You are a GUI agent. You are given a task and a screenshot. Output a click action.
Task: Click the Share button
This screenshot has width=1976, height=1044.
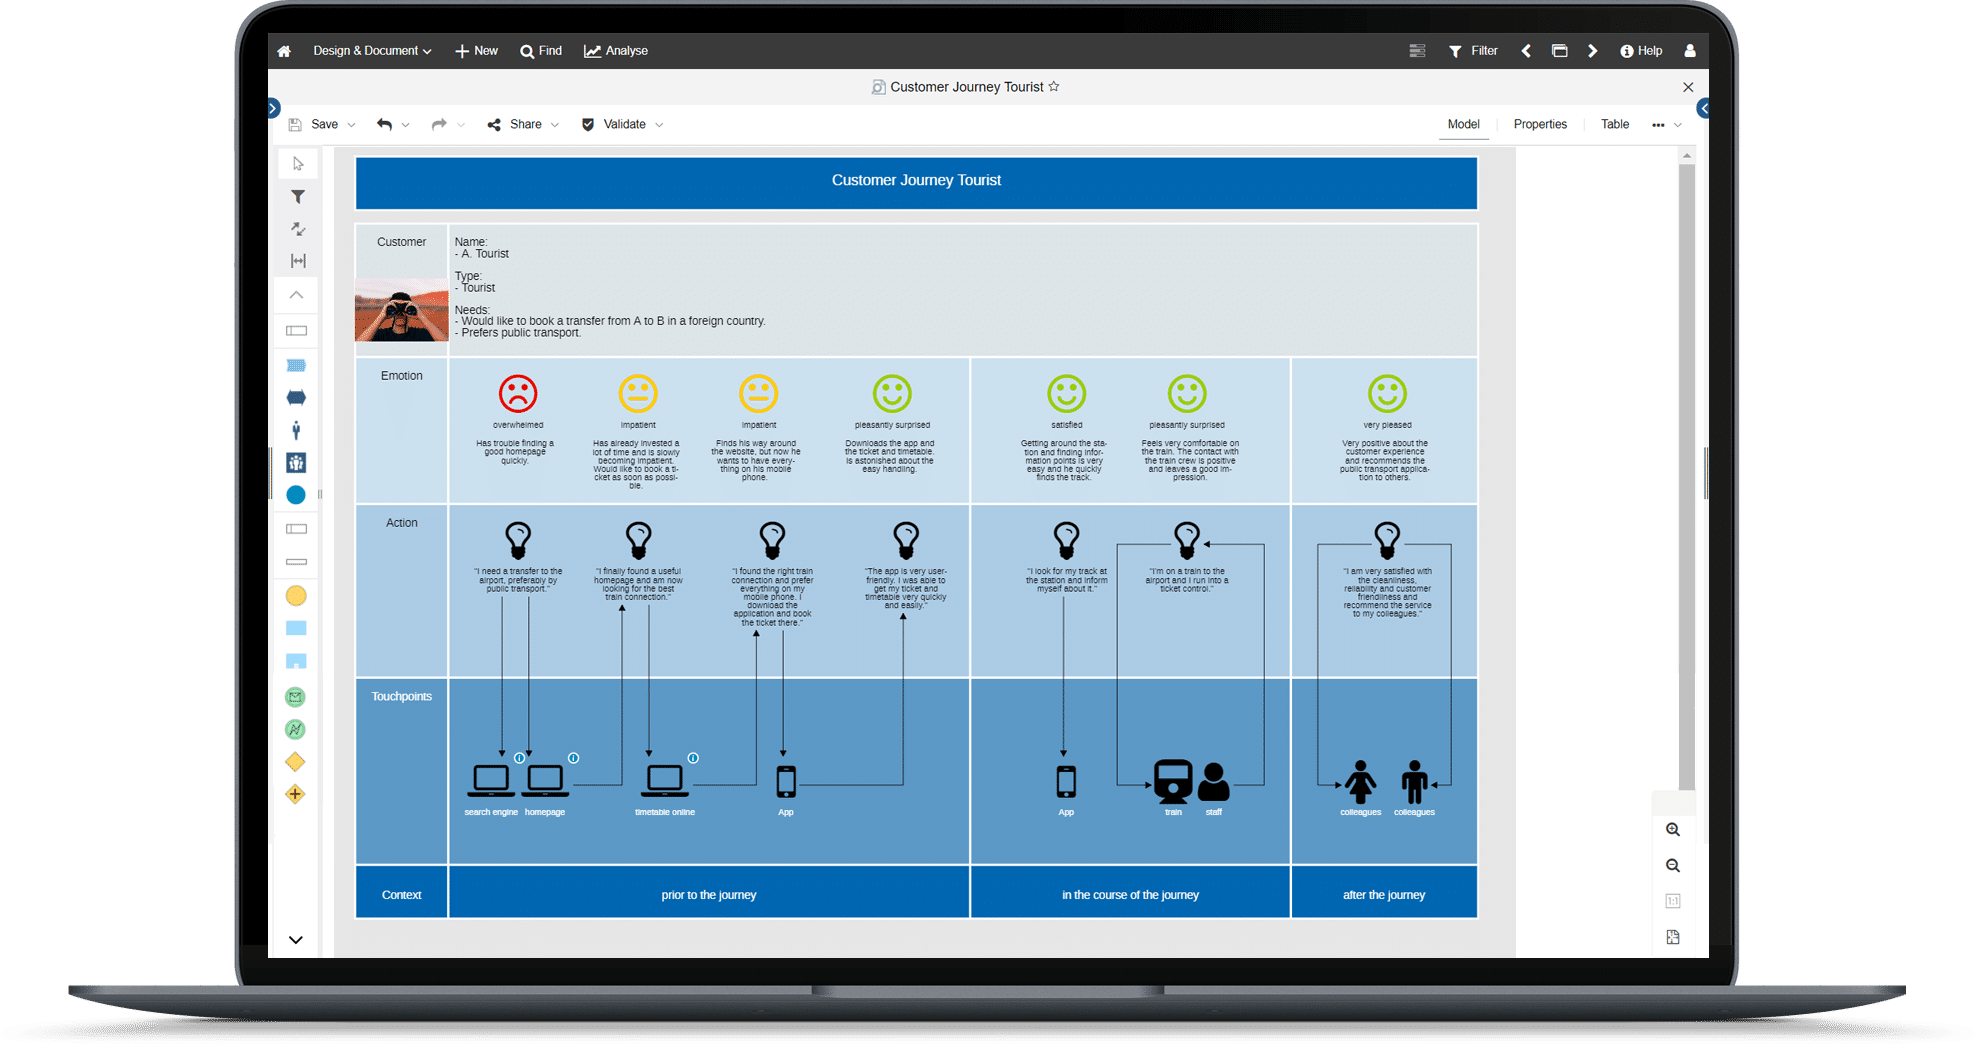[x=516, y=124]
